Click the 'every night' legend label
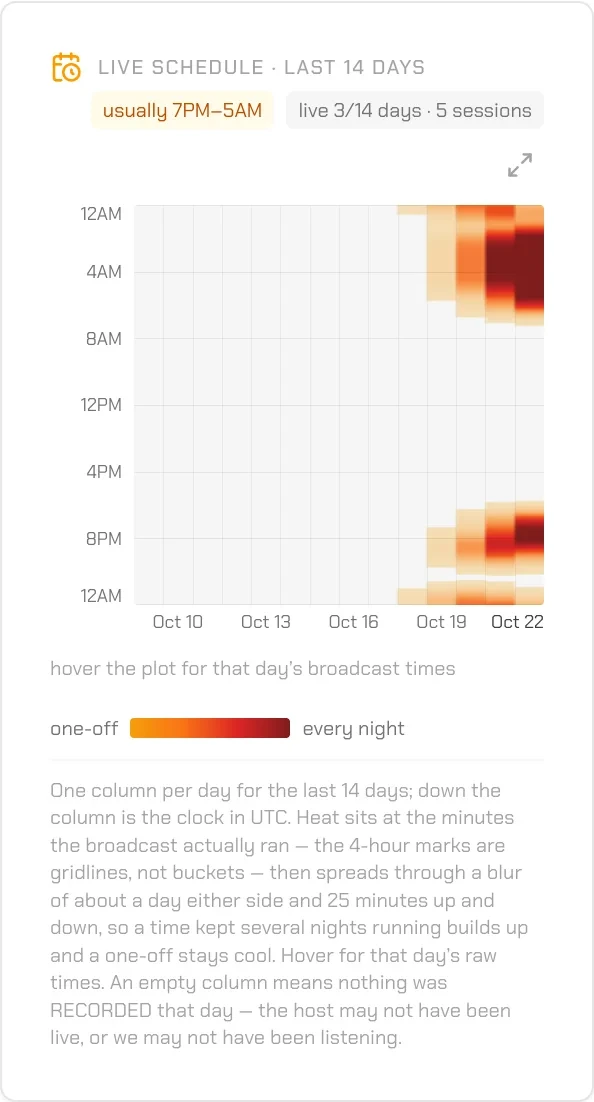The height and width of the screenshot is (1102, 594). (354, 728)
